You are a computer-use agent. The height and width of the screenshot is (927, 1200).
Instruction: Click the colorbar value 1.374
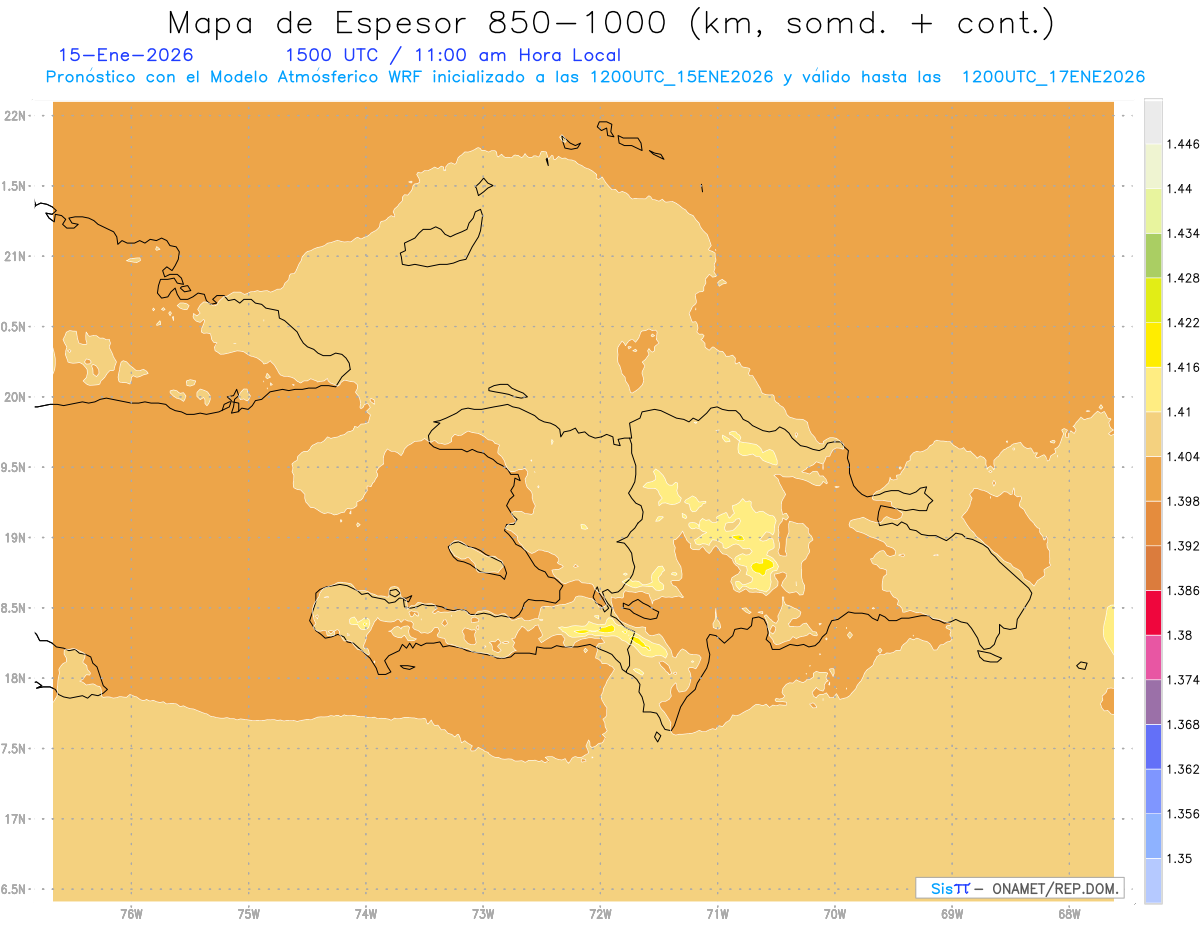pyautogui.click(x=1184, y=680)
